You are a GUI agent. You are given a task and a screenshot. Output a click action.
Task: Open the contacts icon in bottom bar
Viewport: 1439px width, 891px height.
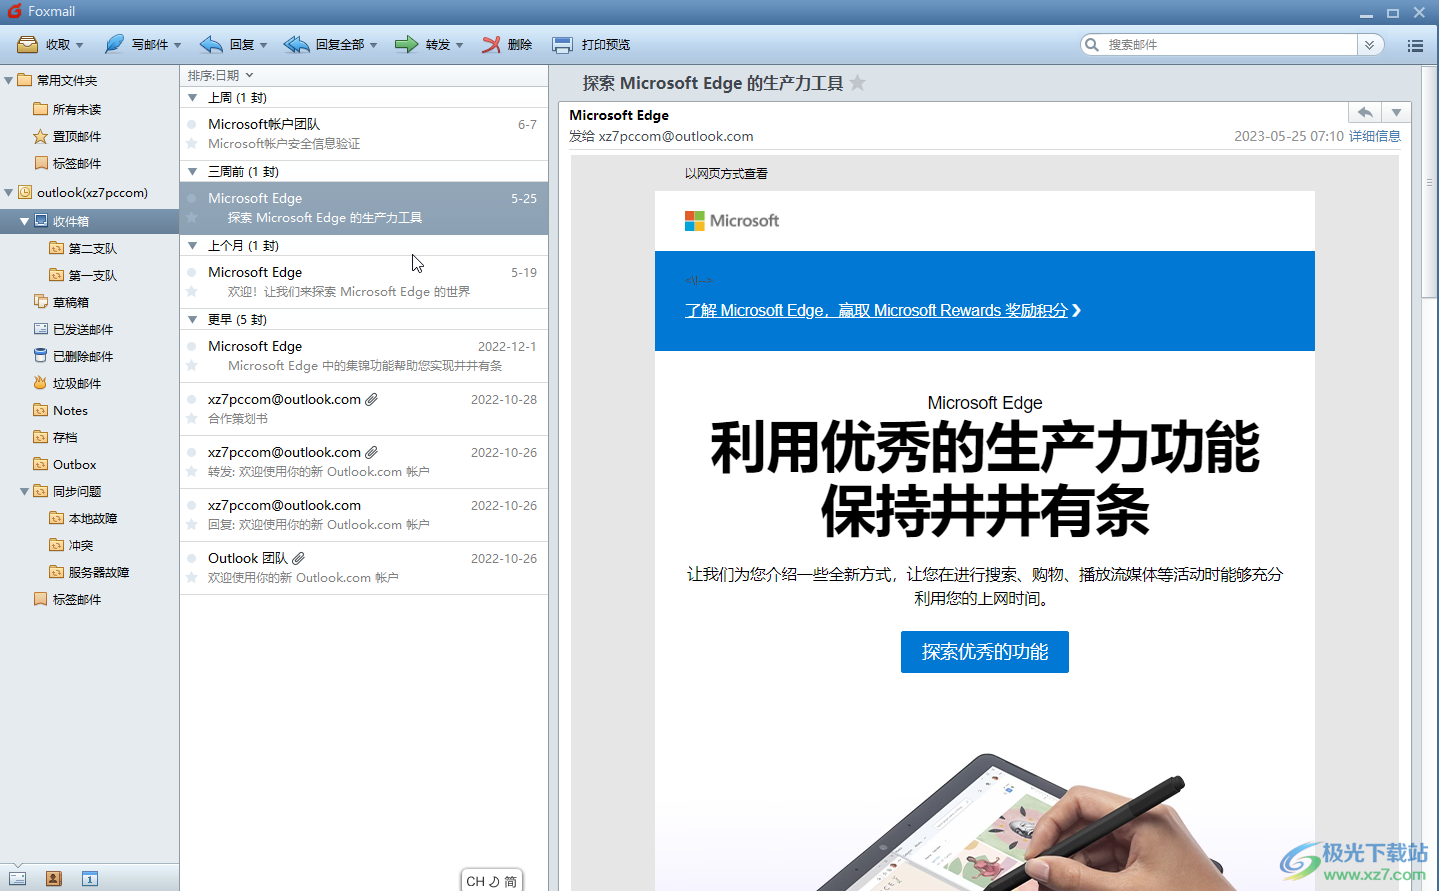click(54, 879)
